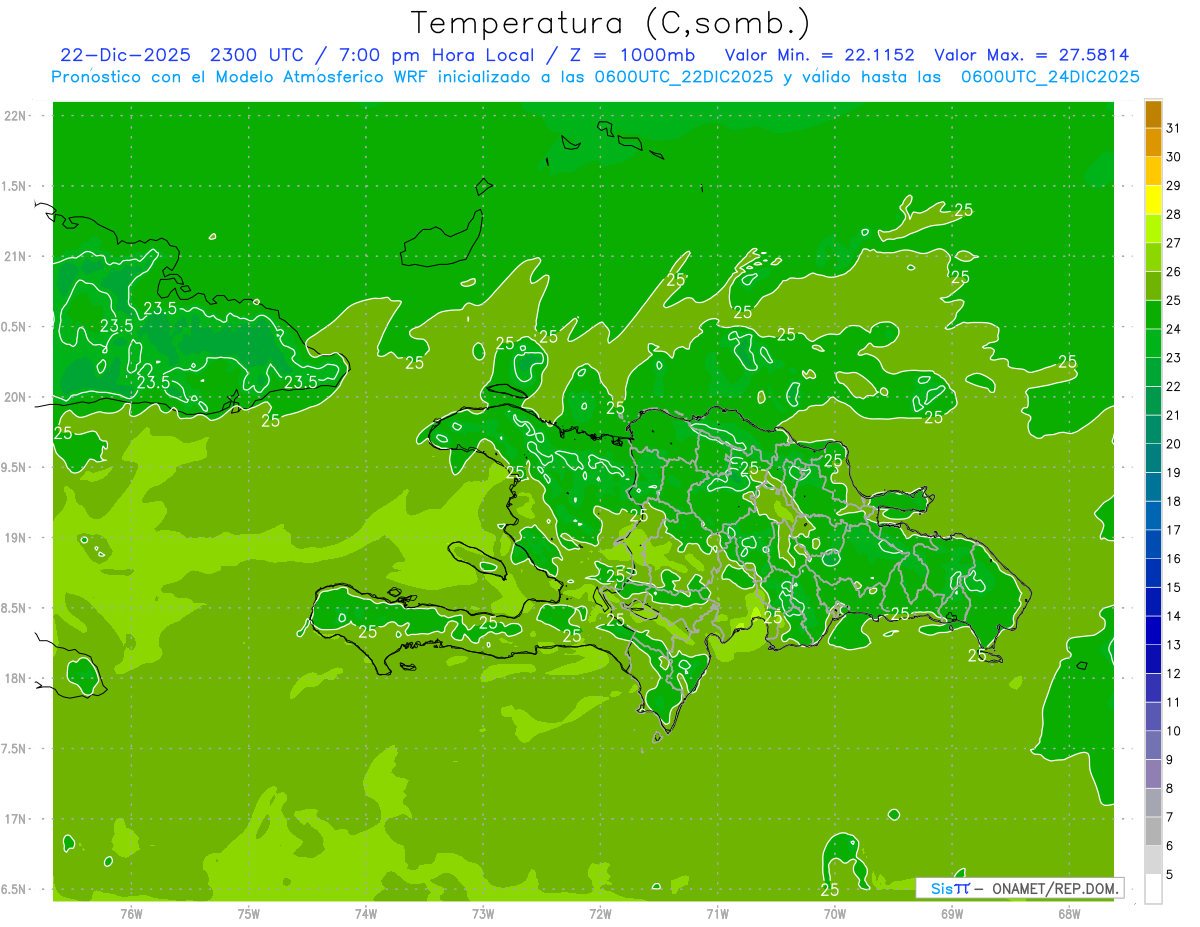
Task: Click the '70W' longitude label
Action: [834, 913]
